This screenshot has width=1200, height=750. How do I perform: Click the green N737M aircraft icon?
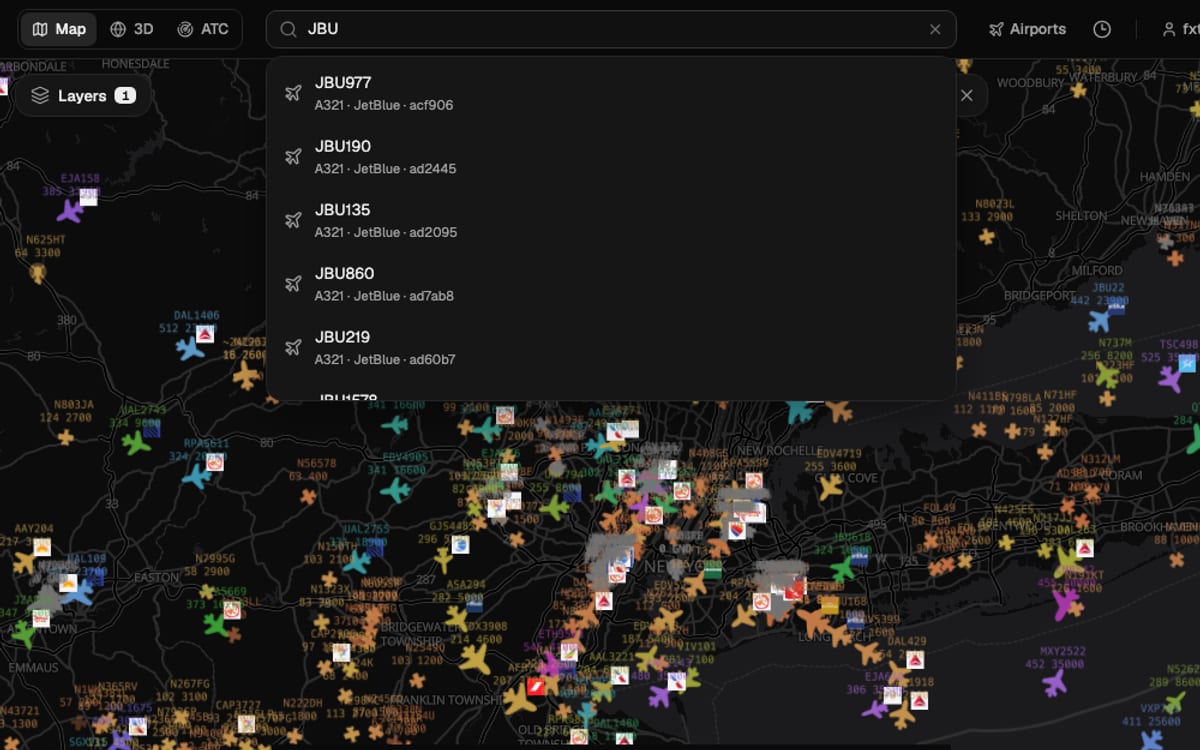[1107, 376]
